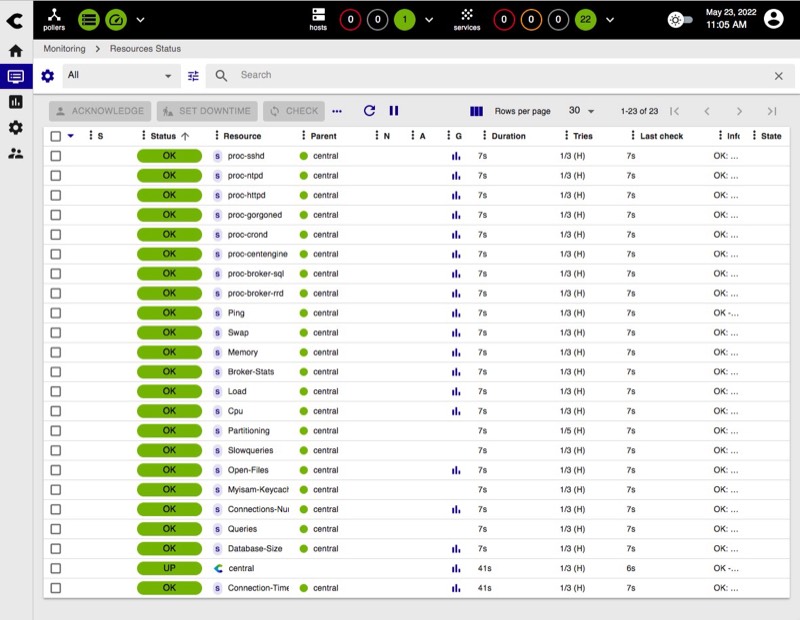This screenshot has width=800, height=620.
Task: Show graph for proc-sshd service
Action: point(456,156)
